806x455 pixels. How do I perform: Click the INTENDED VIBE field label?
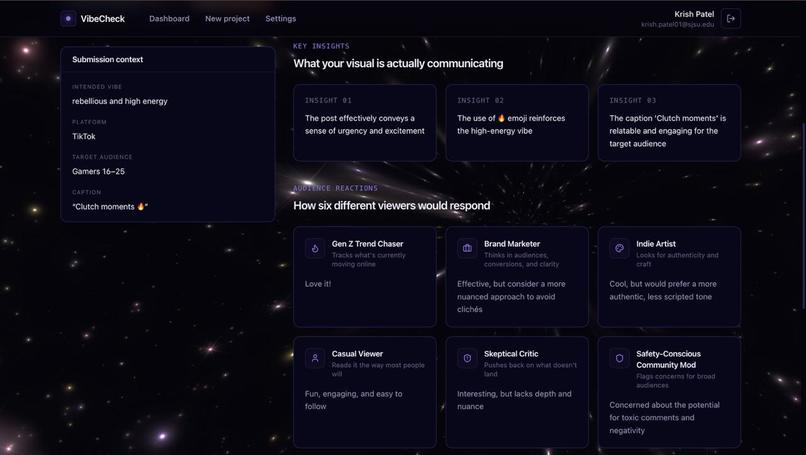click(97, 87)
